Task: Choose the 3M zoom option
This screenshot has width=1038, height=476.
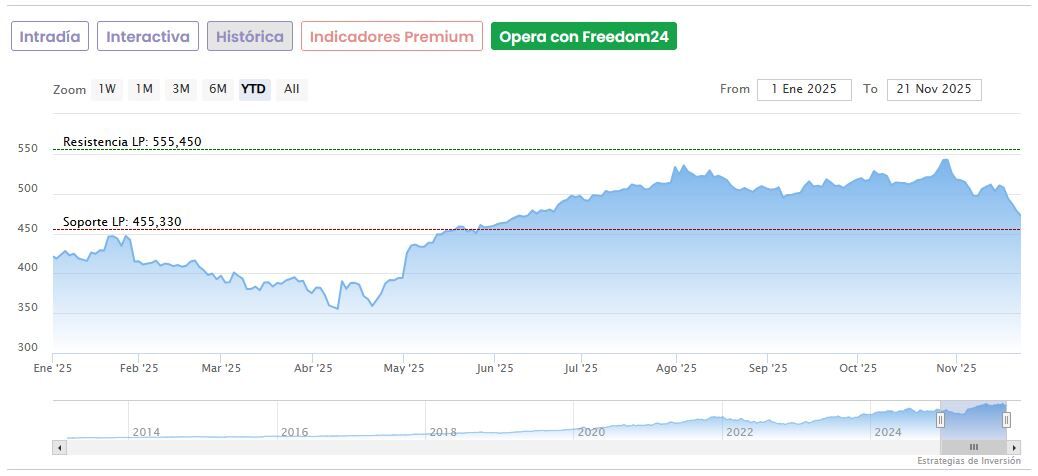Action: pyautogui.click(x=181, y=89)
